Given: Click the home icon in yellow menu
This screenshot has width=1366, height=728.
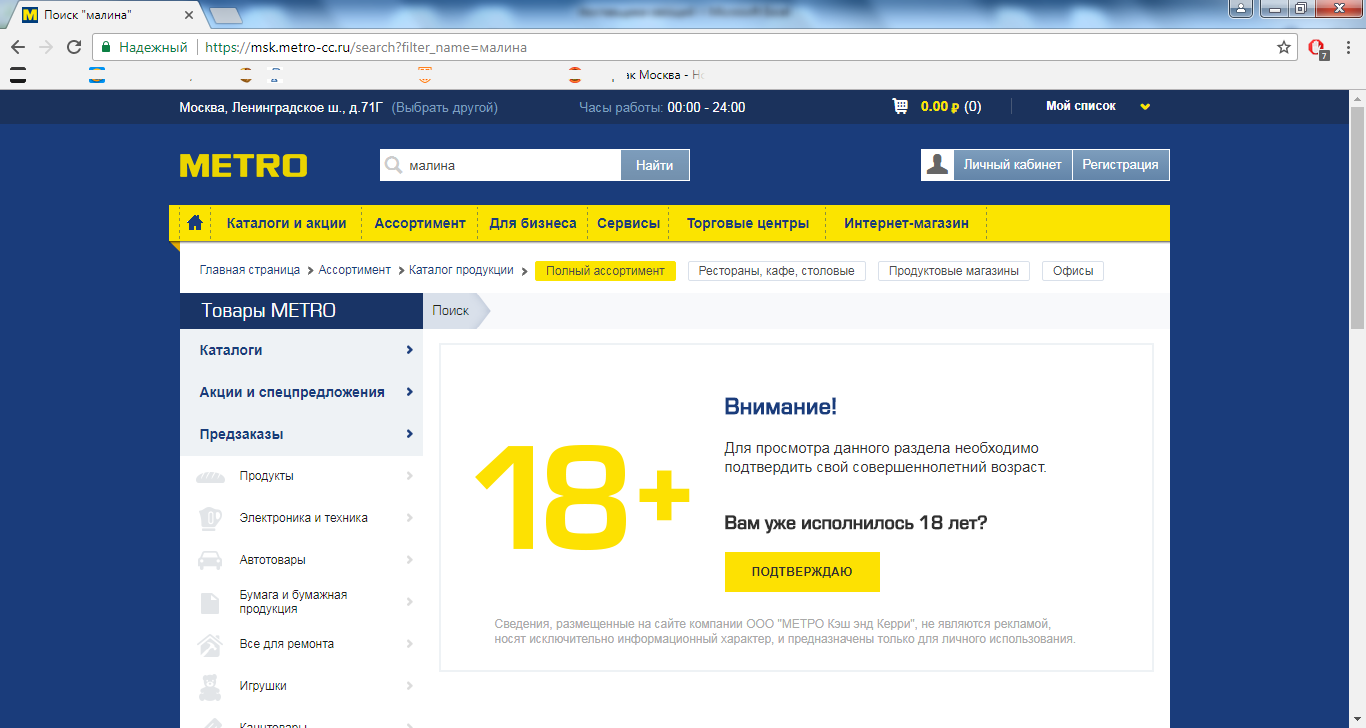Looking at the screenshot, I should point(195,223).
